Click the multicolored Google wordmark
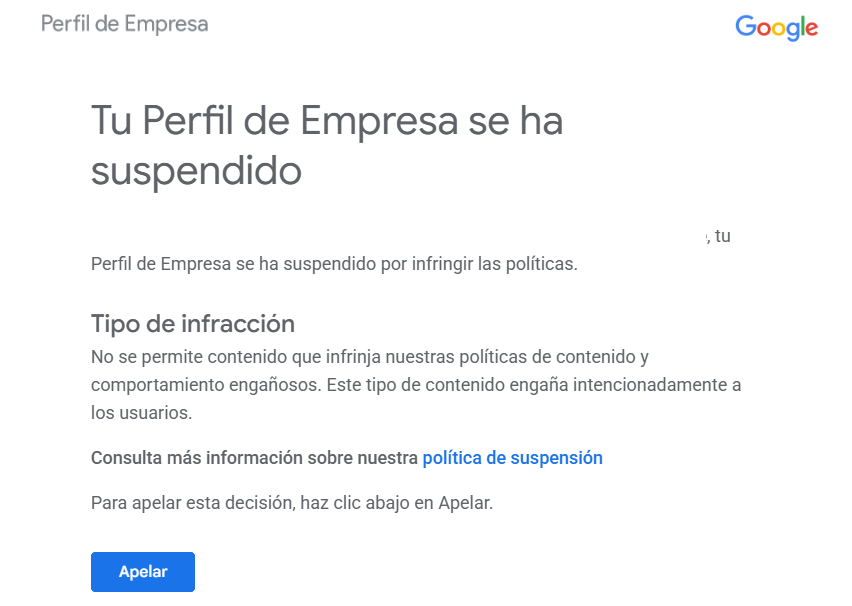Viewport: 852px width, 606px height. point(776,27)
